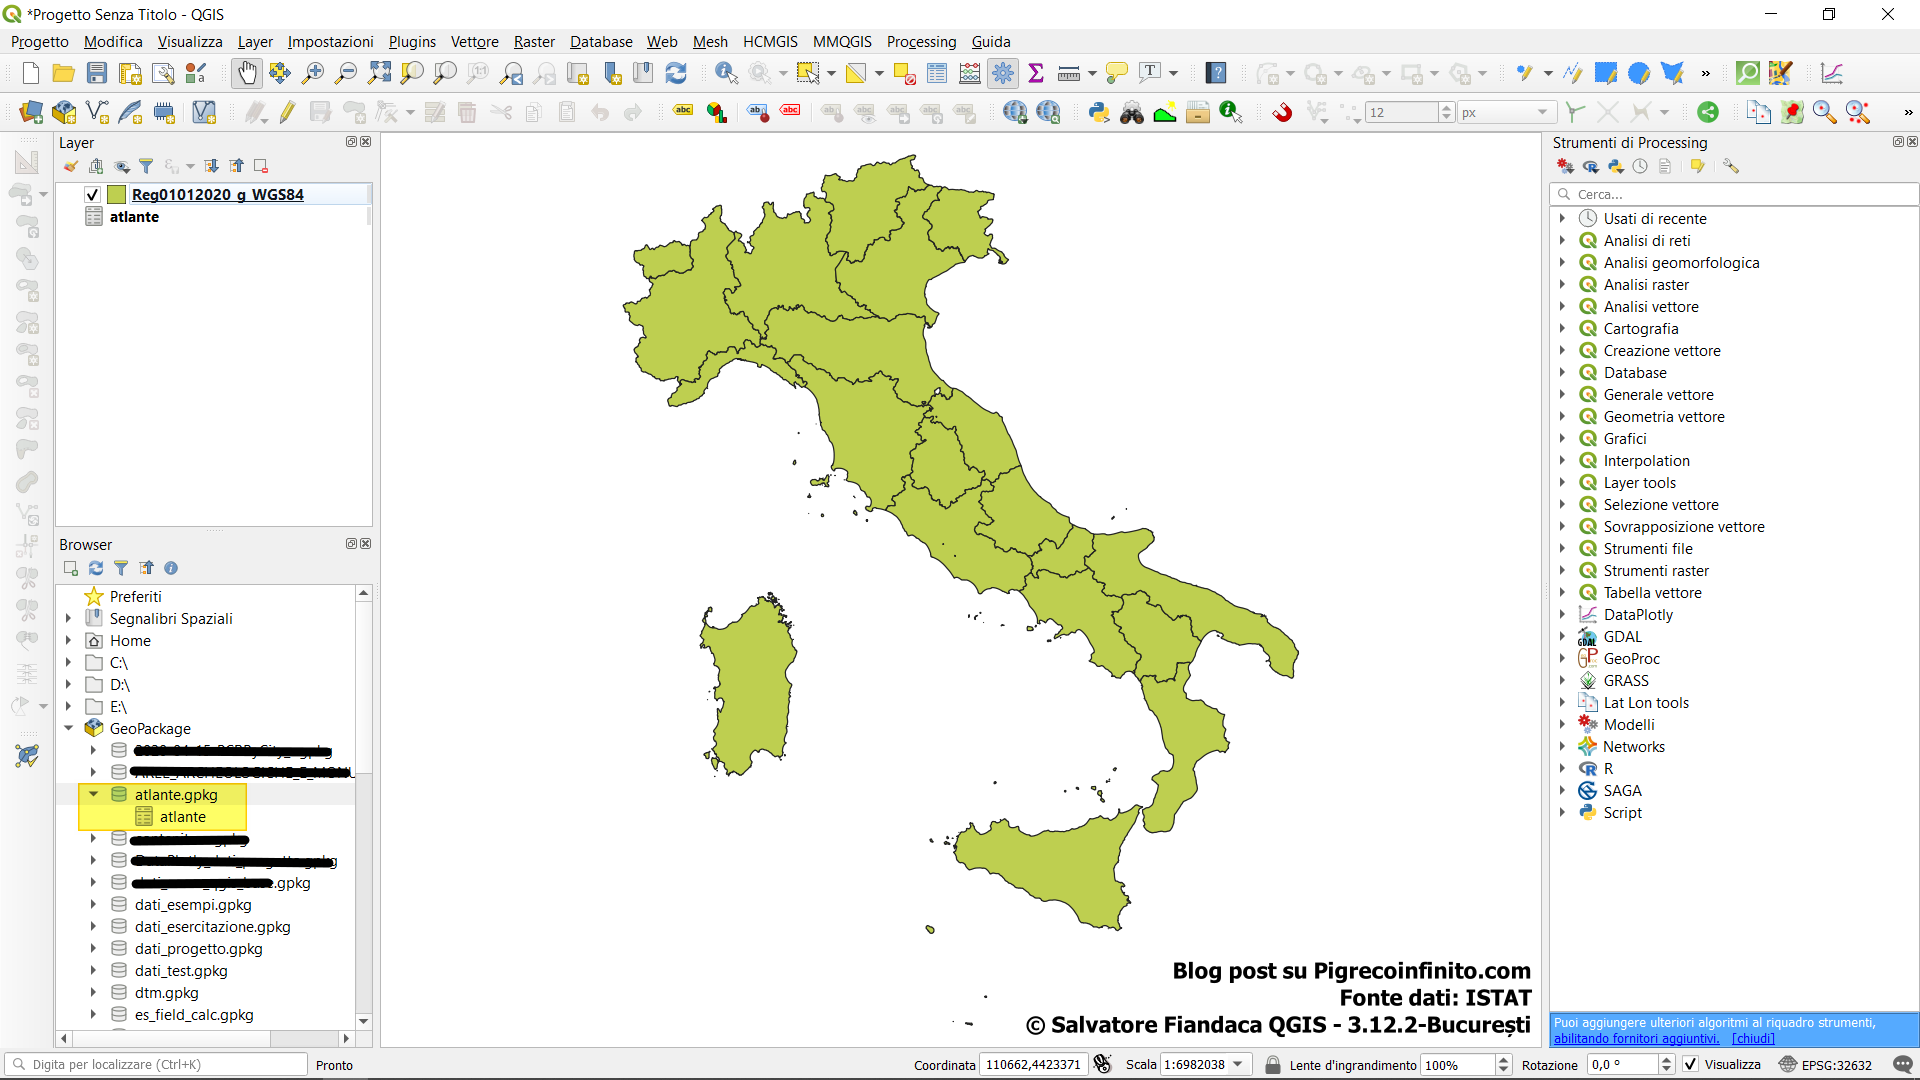Screen dimensions: 1920x1080
Task: Select the Pan Map hand tool
Action: click(x=246, y=73)
